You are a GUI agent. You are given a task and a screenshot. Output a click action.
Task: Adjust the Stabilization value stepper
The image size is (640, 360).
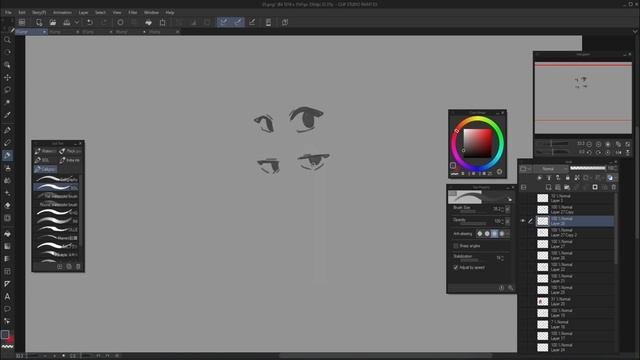pyautogui.click(x=502, y=258)
